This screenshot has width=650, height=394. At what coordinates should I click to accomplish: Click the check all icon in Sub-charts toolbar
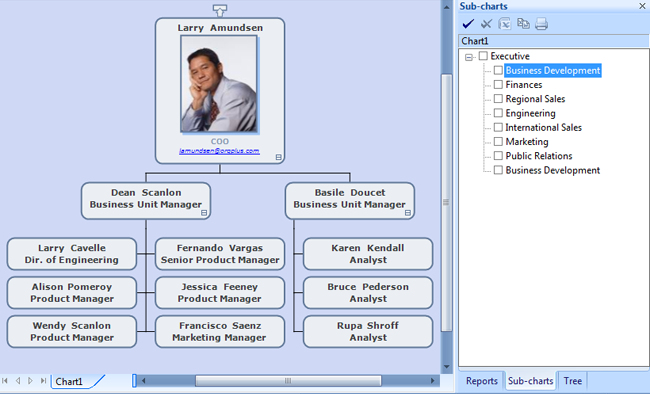coord(468,24)
